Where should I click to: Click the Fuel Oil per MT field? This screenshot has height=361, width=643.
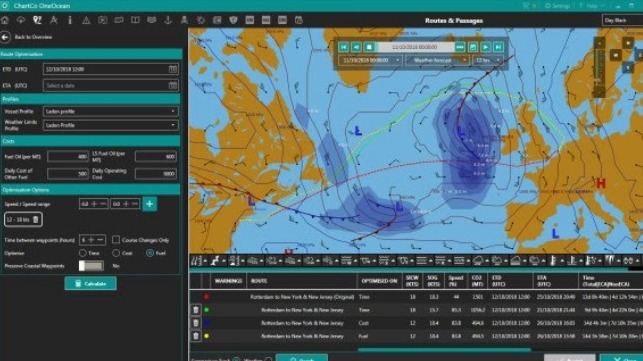(68, 156)
